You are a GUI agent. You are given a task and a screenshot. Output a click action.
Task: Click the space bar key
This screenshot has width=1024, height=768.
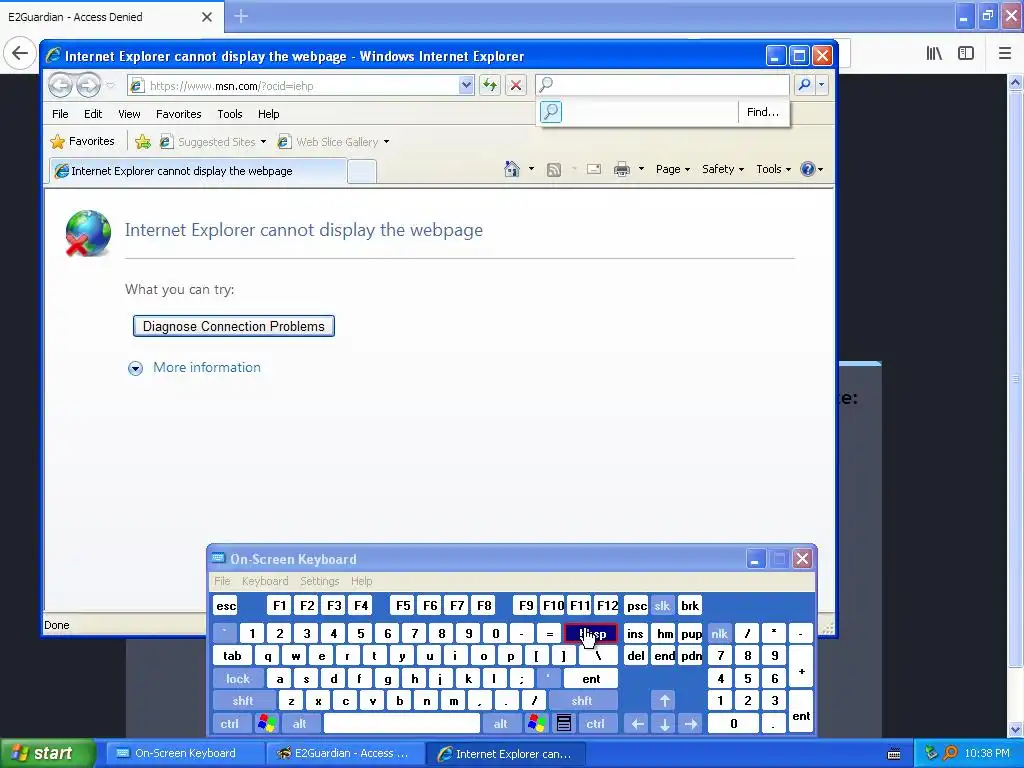[402, 724]
